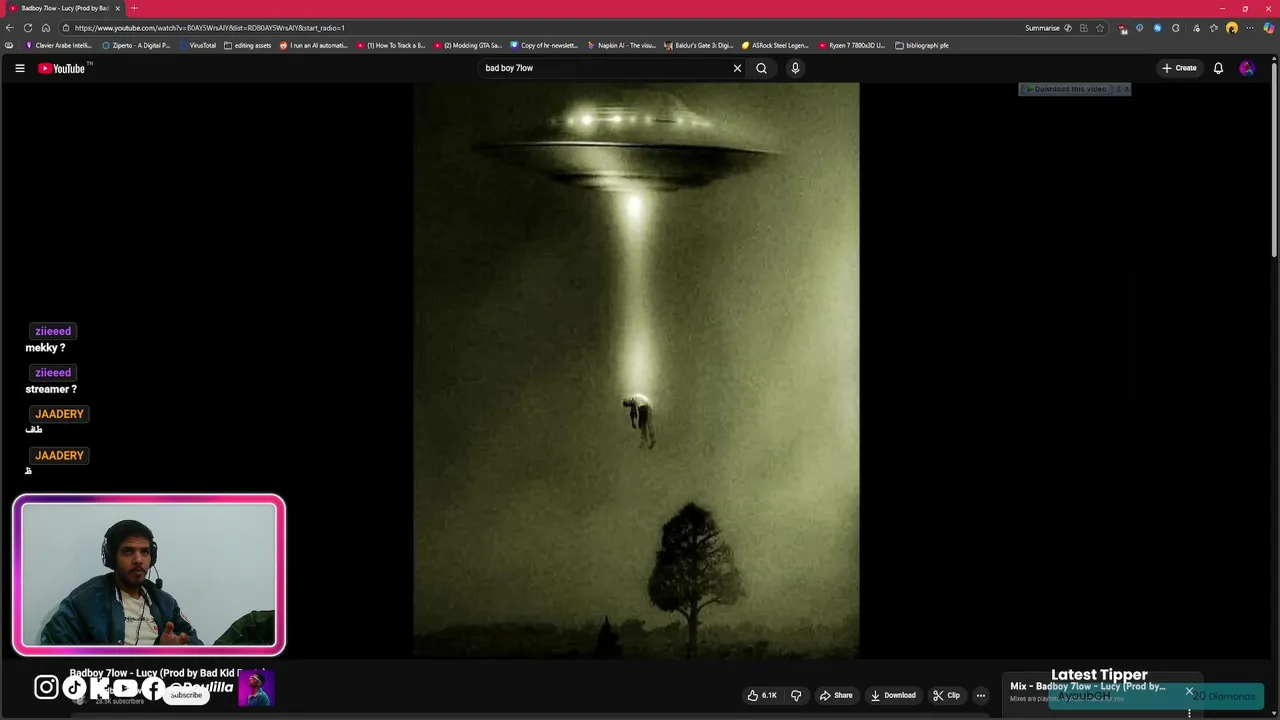Viewport: 1280px width, 720px height.
Task: Open the ASRock Steel Legen... bookmark
Action: point(775,45)
